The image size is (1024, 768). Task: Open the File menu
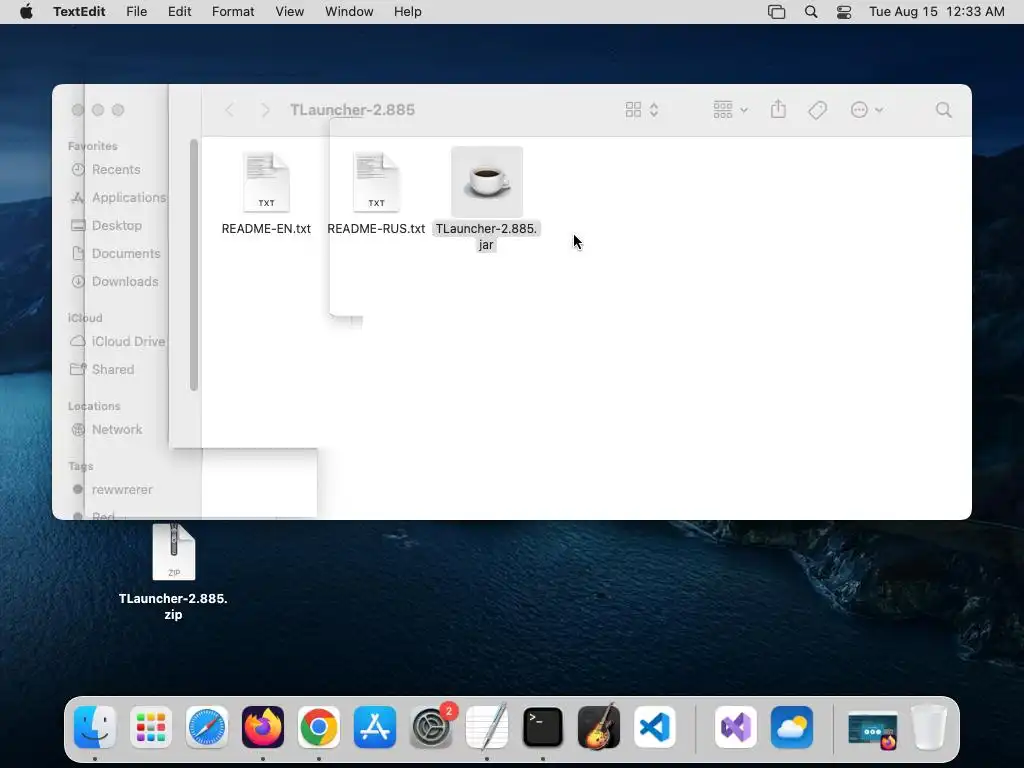coord(136,12)
